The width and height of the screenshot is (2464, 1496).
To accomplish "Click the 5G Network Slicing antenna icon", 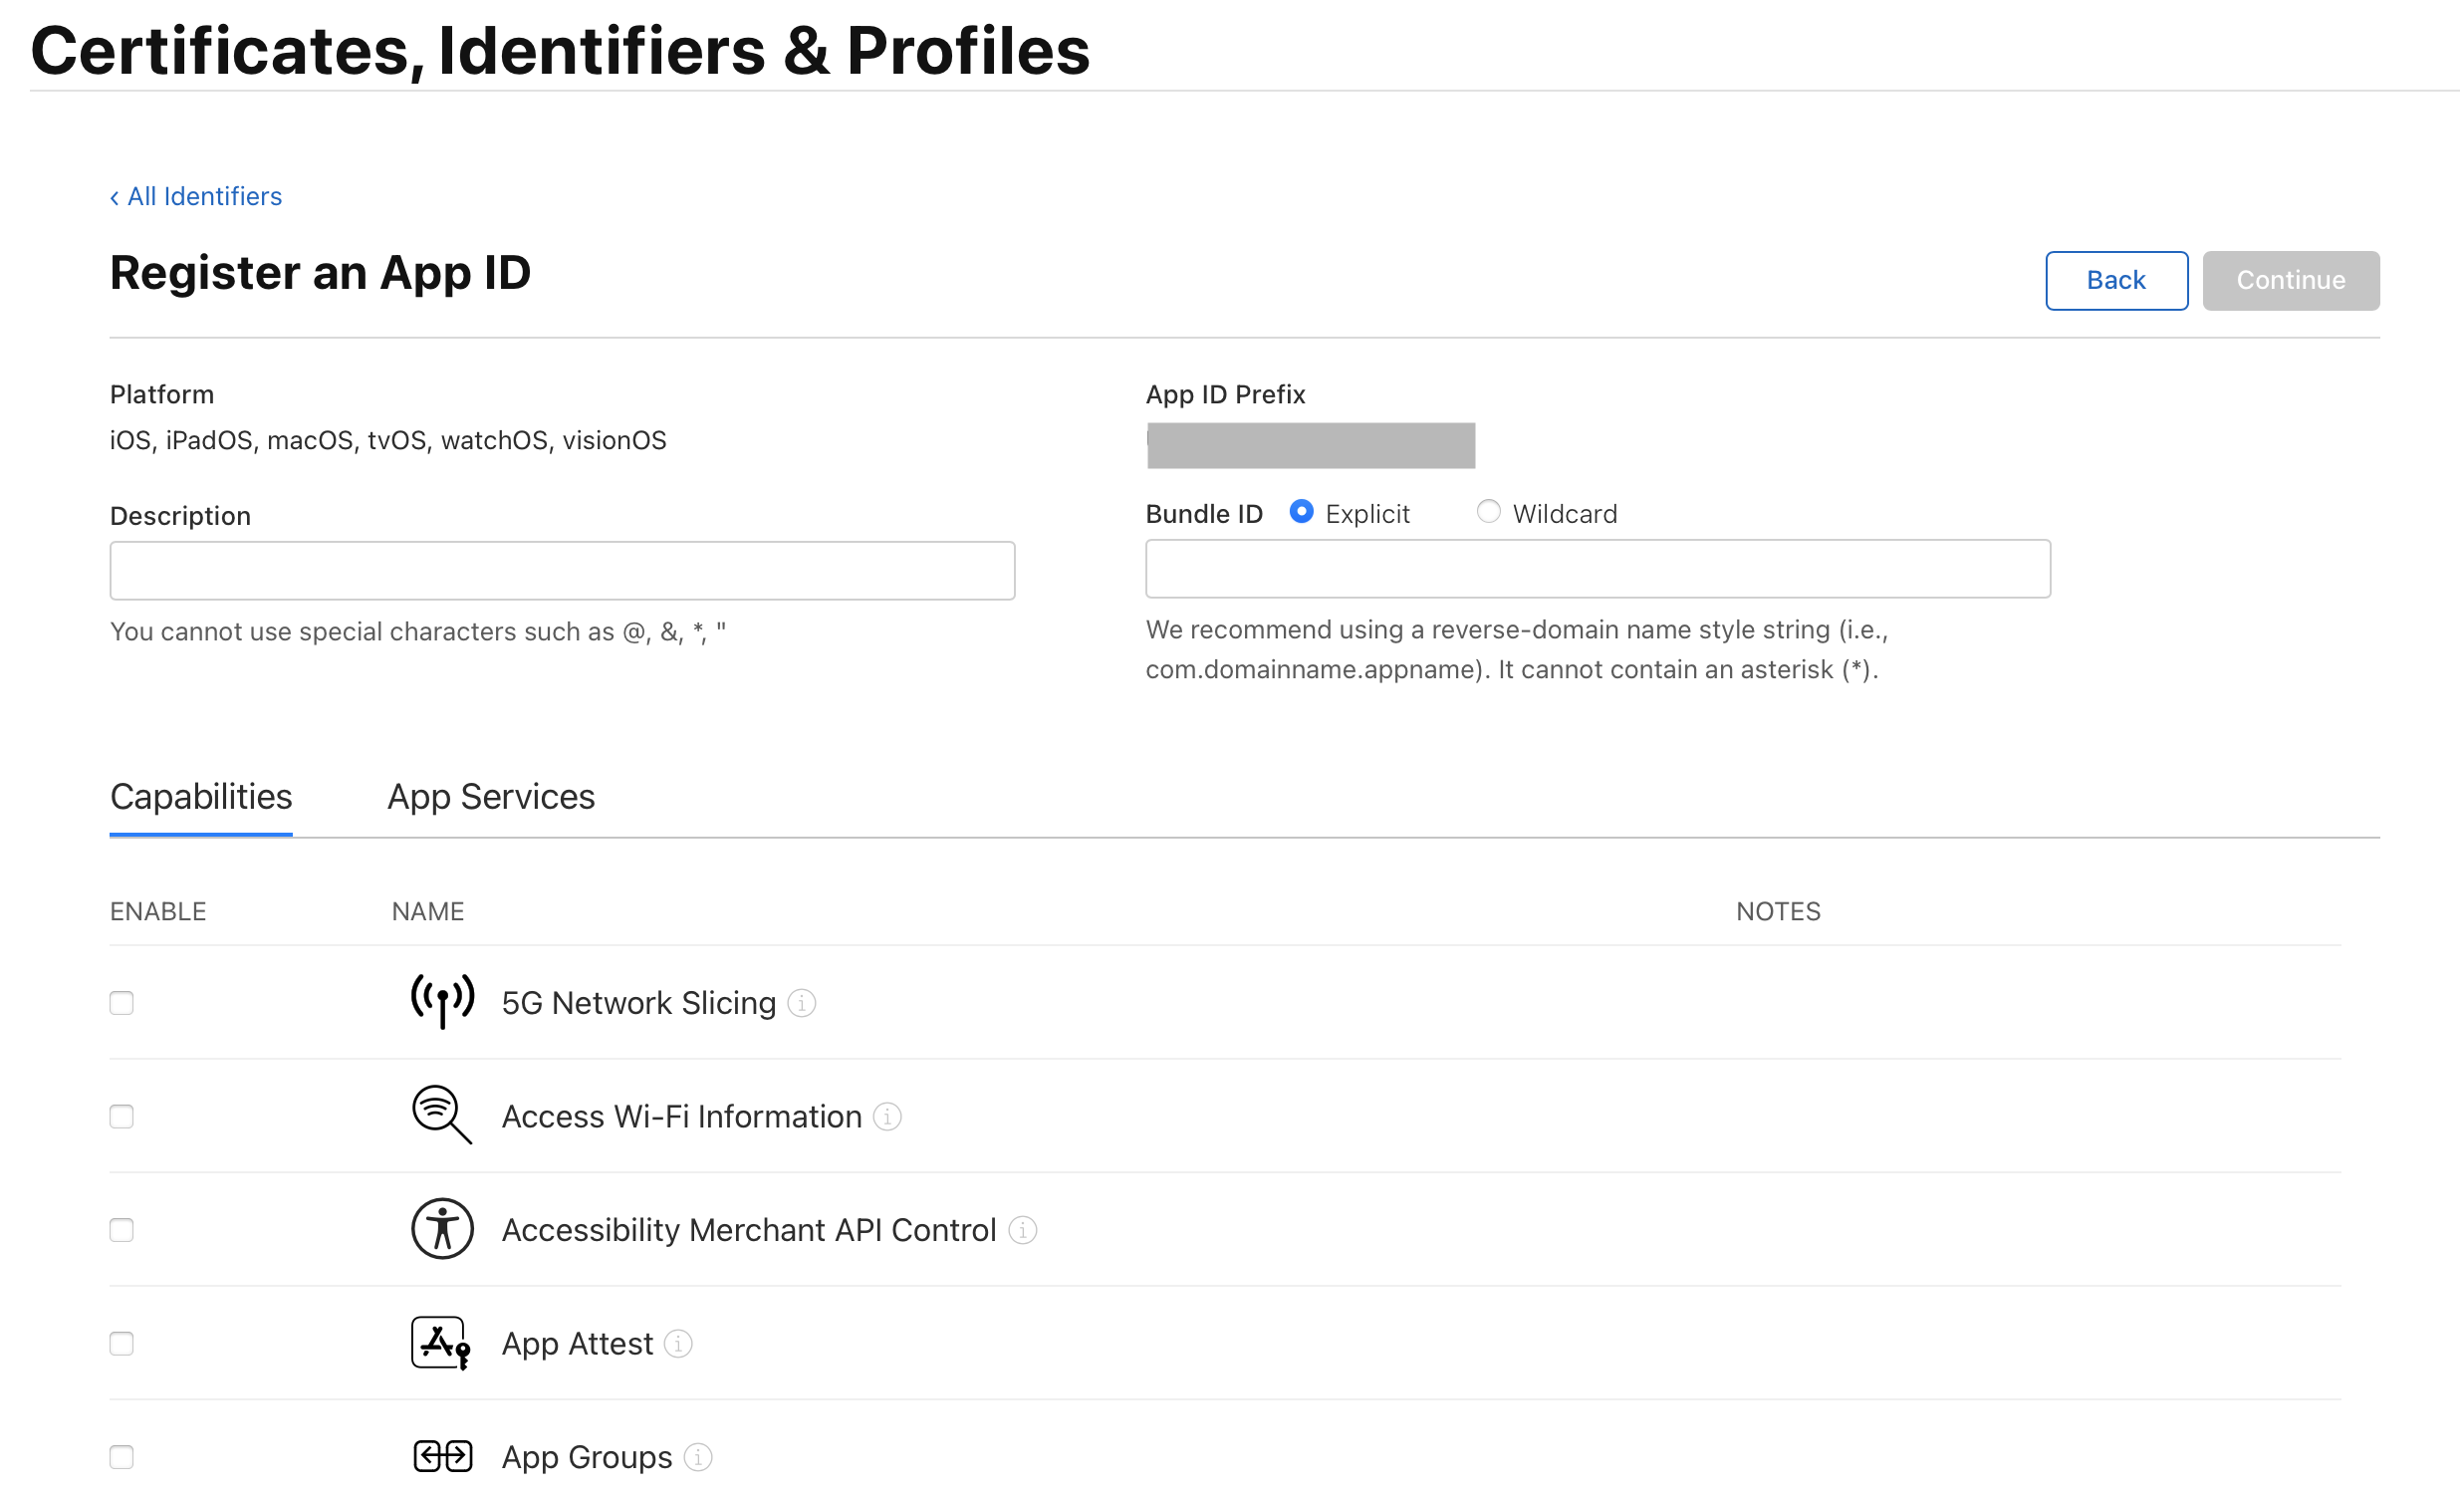I will 442,1001.
